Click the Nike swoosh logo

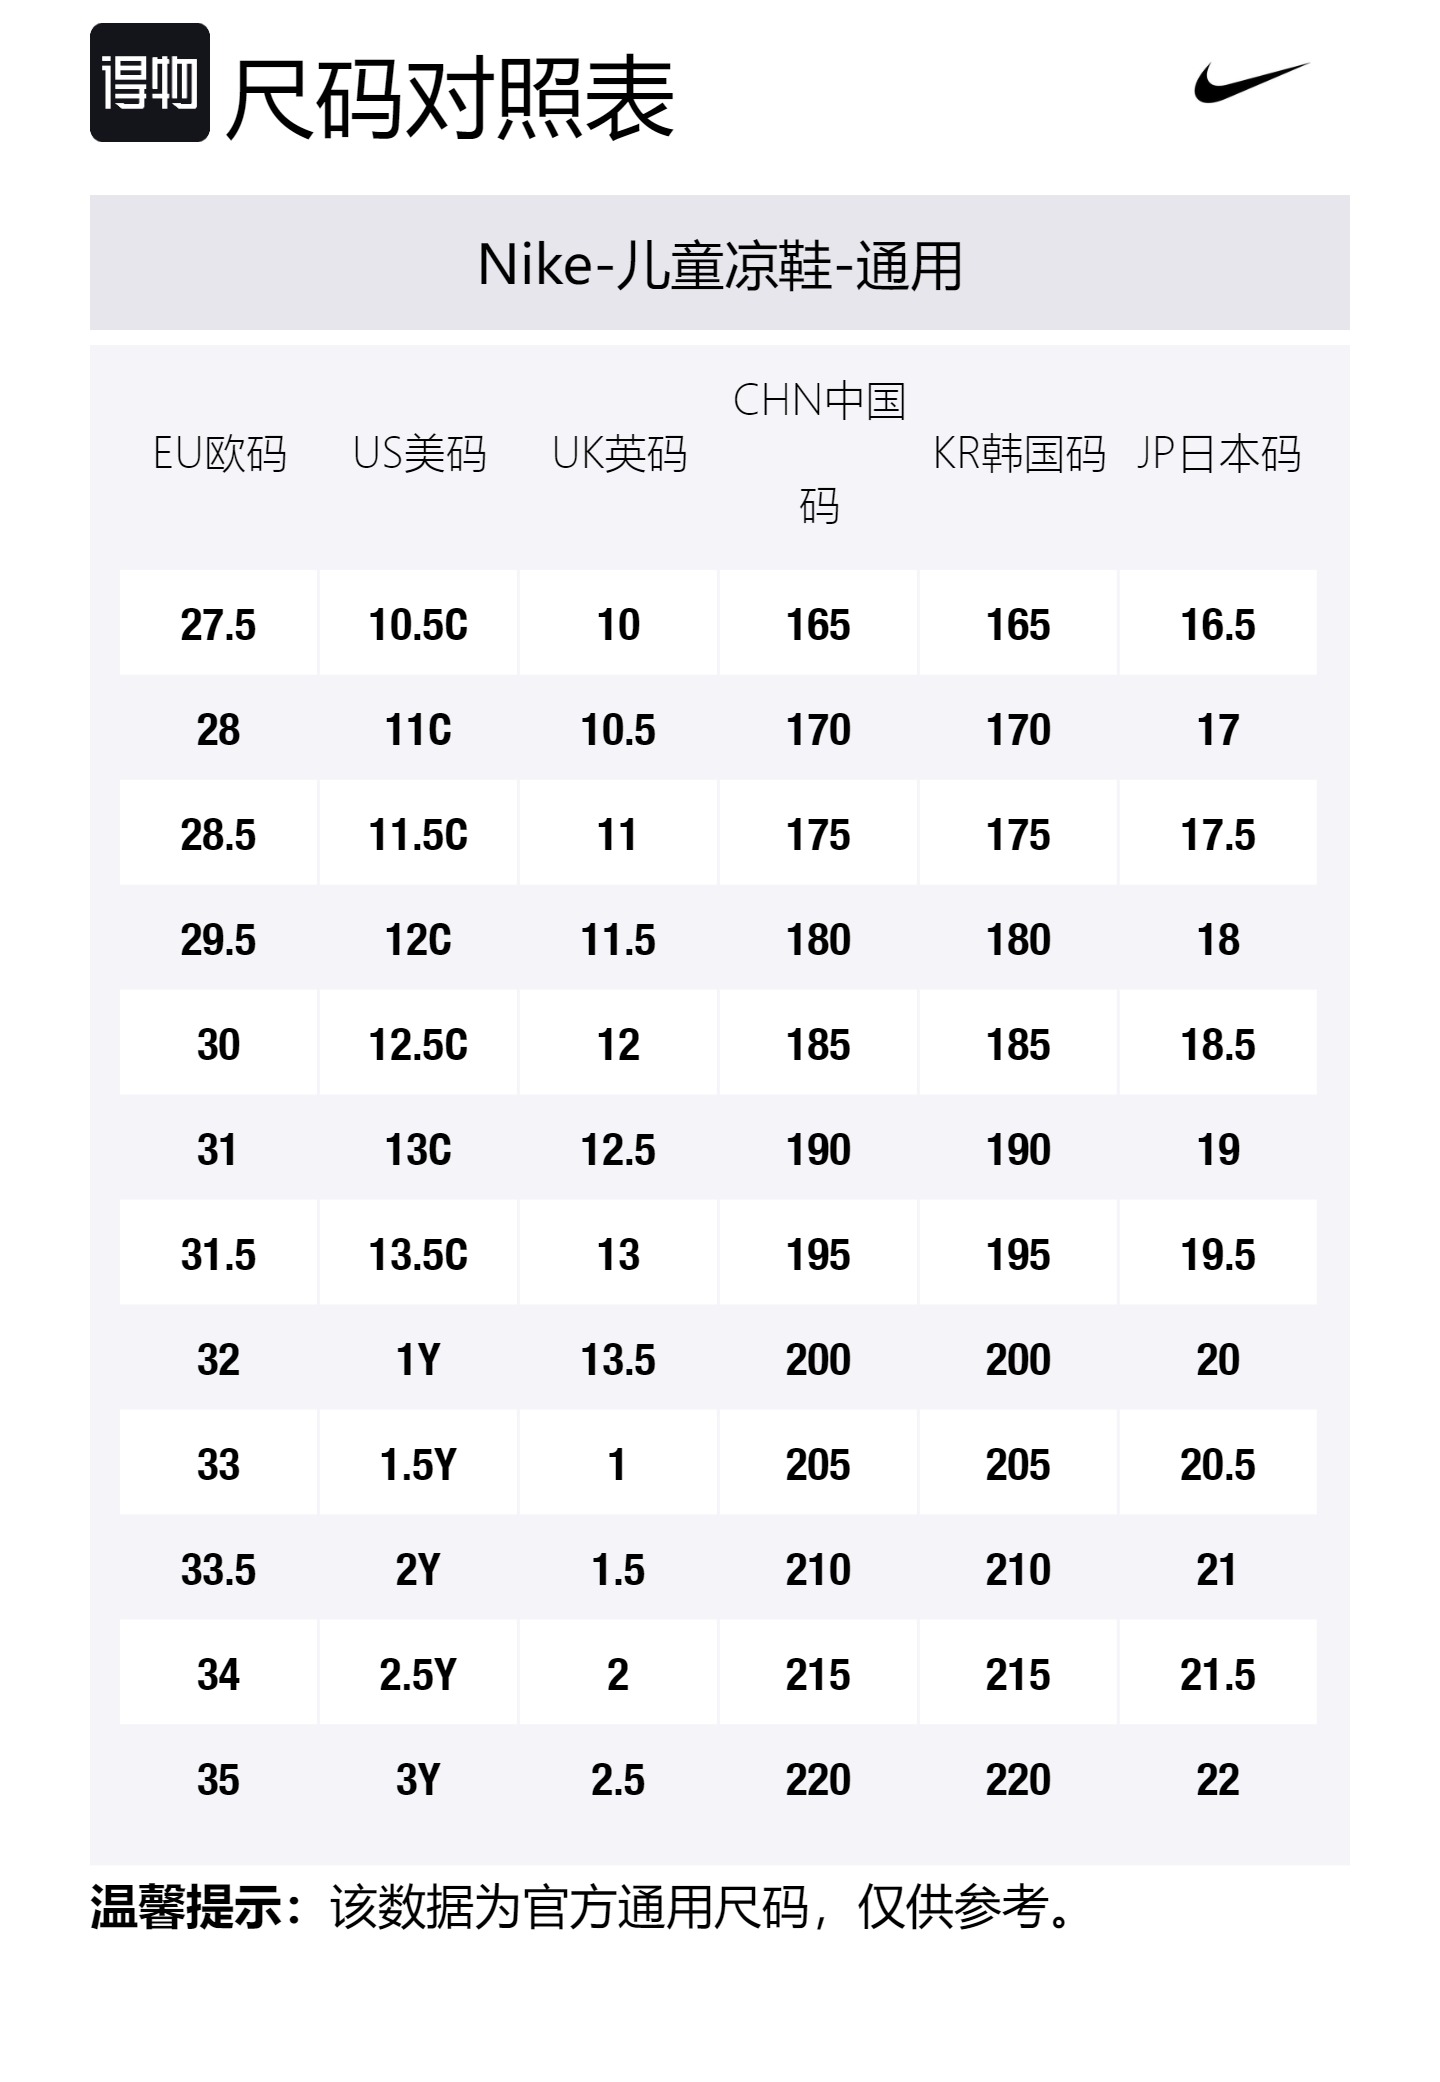(x=1250, y=82)
